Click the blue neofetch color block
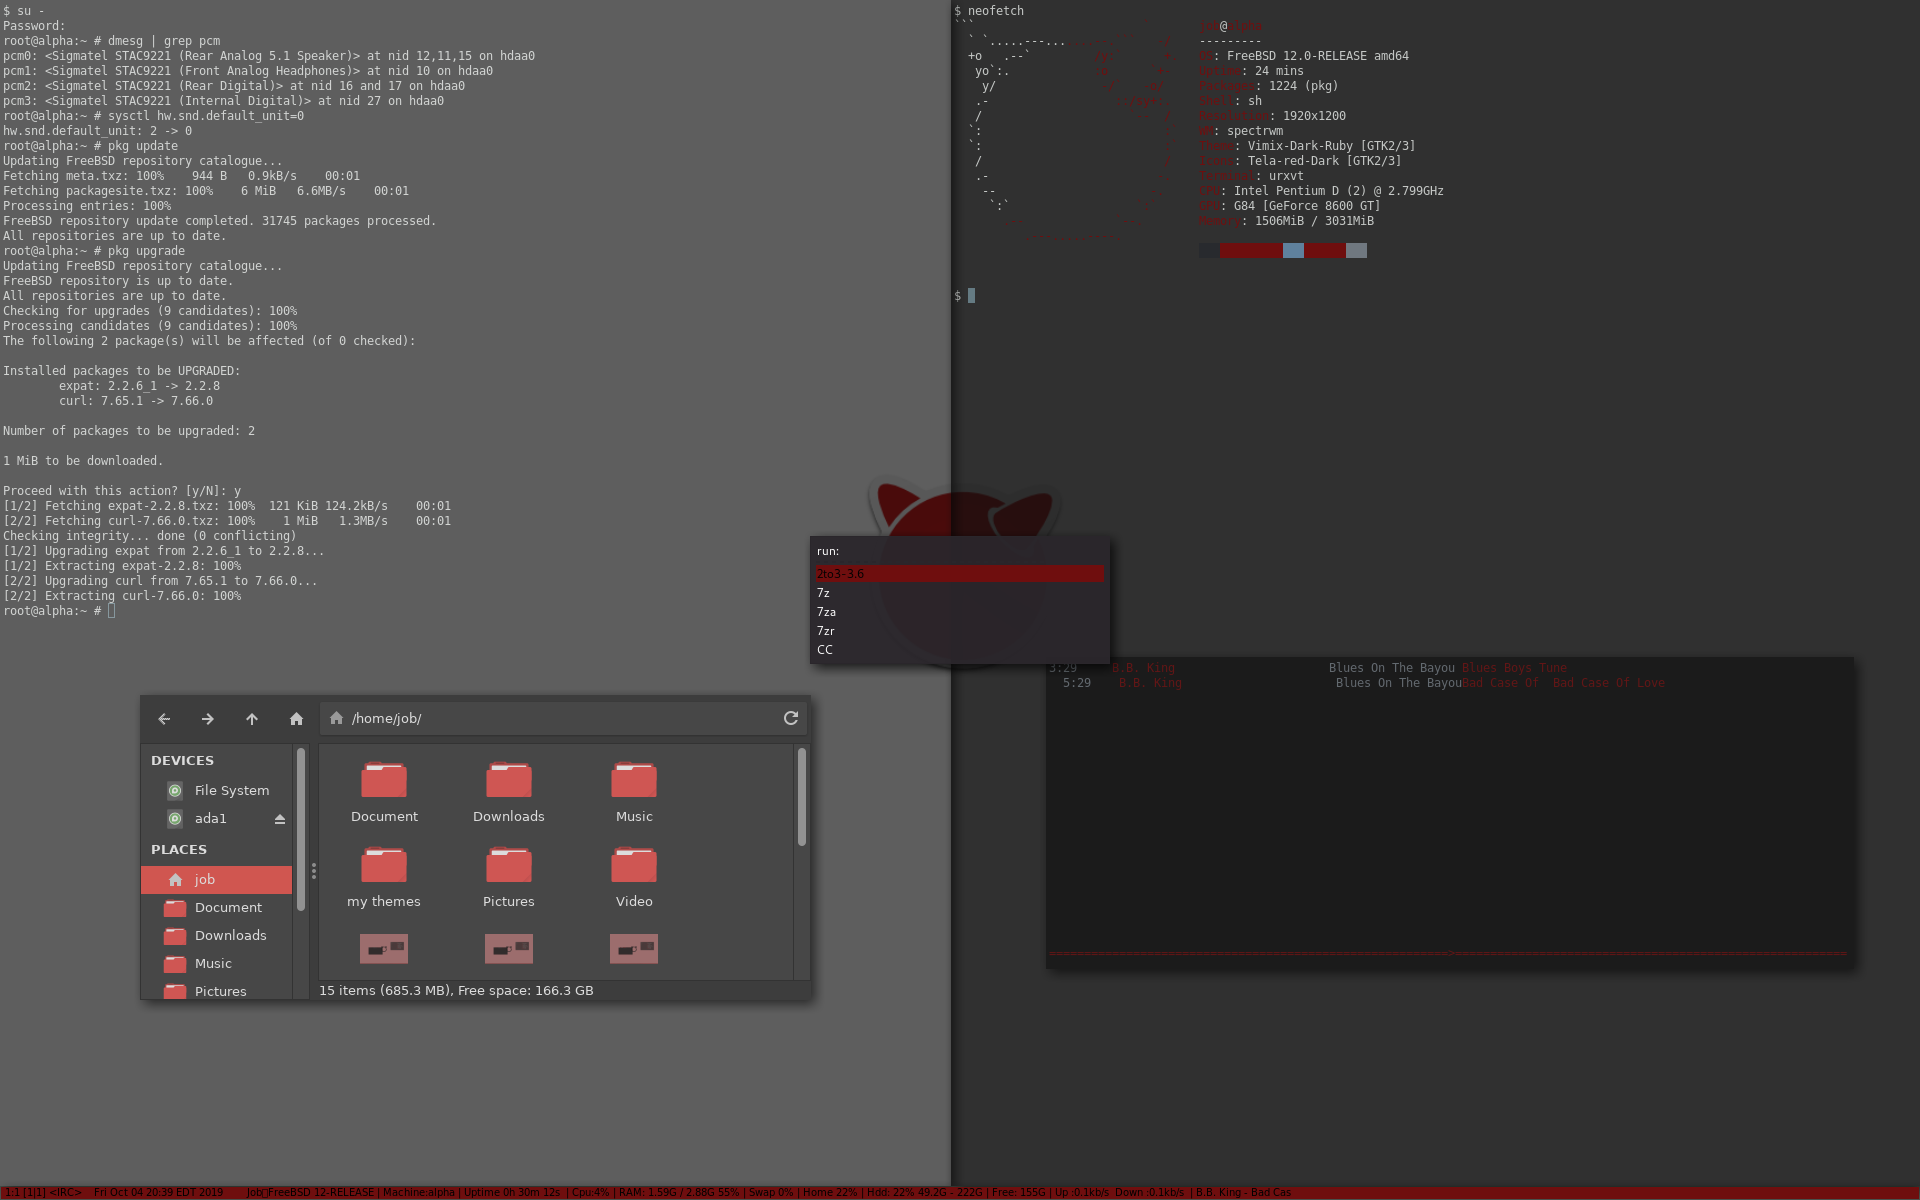The image size is (1920, 1200). coord(1293,251)
